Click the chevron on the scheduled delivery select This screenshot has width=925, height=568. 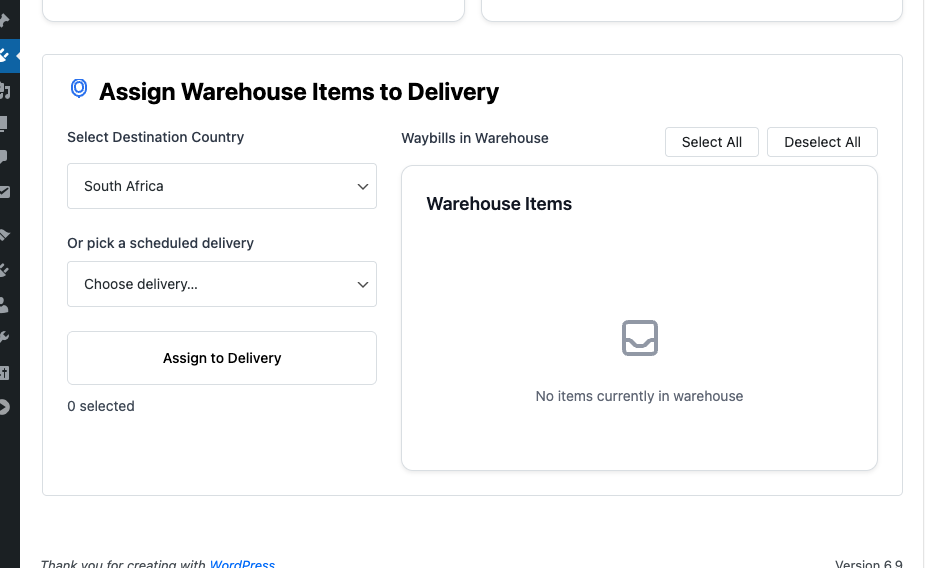tap(363, 284)
